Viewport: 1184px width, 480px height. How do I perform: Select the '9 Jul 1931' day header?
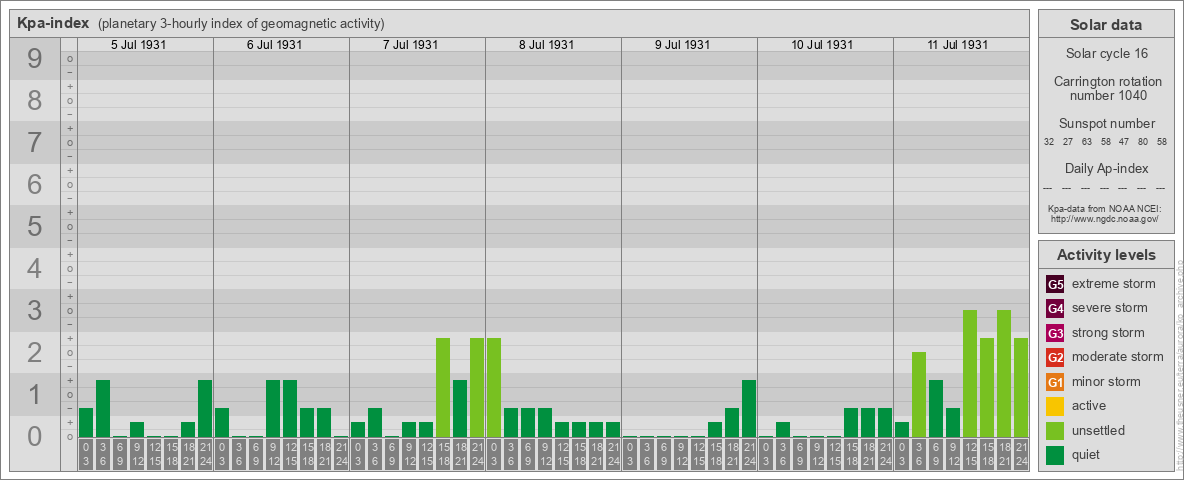click(682, 45)
